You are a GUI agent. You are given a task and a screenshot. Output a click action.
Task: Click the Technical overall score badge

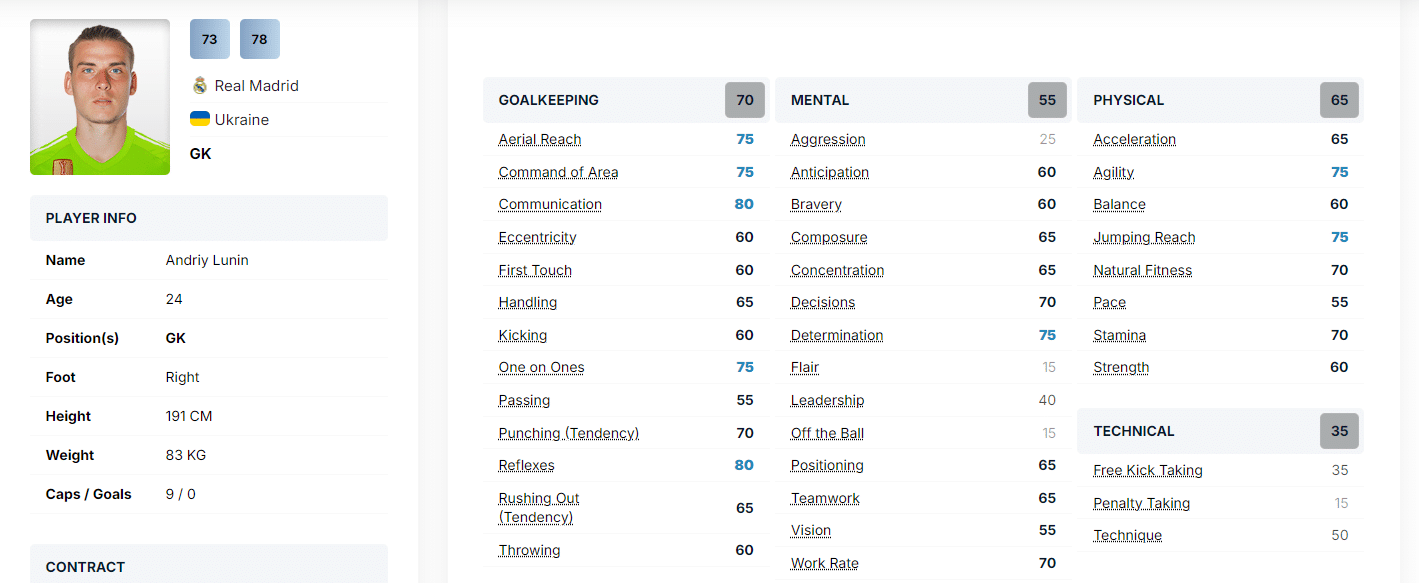coord(1339,431)
